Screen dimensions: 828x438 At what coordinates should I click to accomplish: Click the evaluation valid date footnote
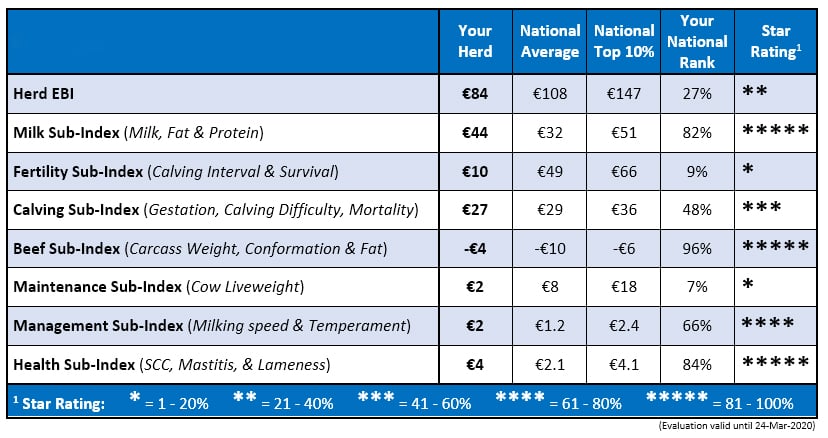pos(738,427)
